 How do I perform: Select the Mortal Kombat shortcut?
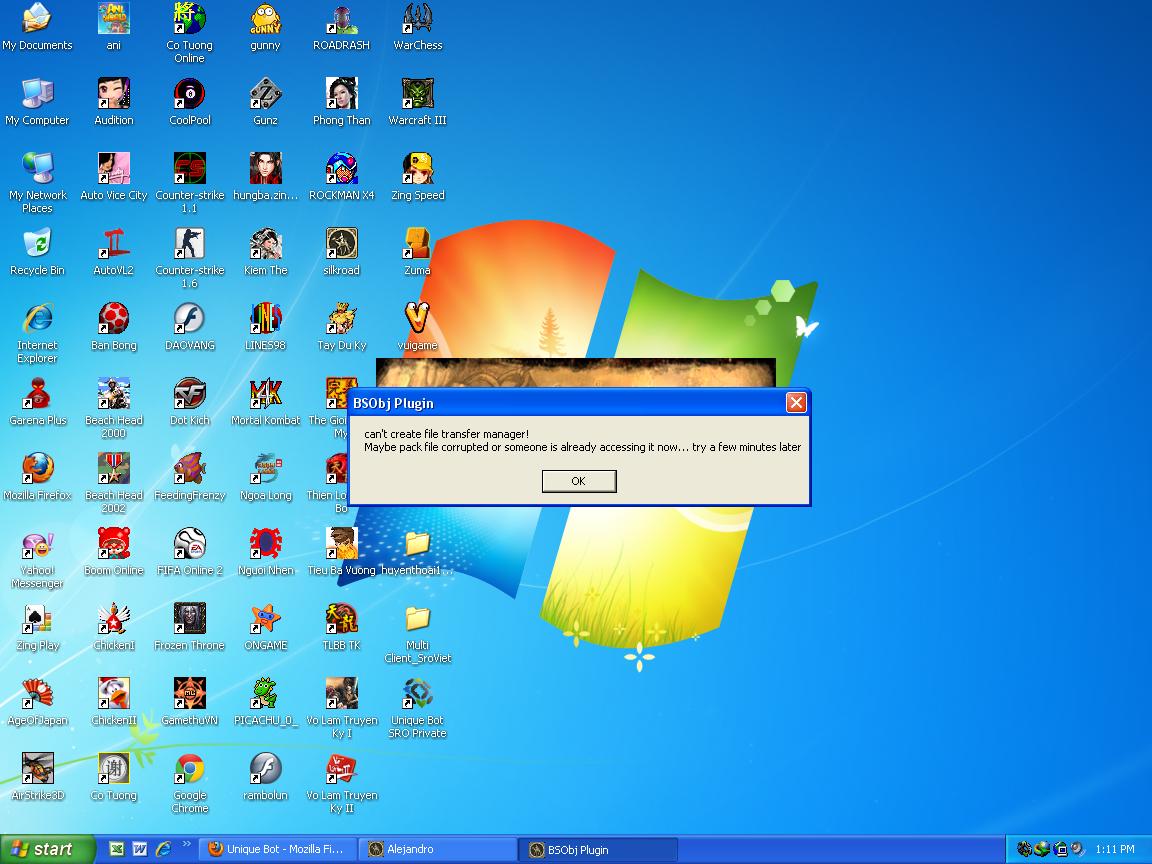265,403
